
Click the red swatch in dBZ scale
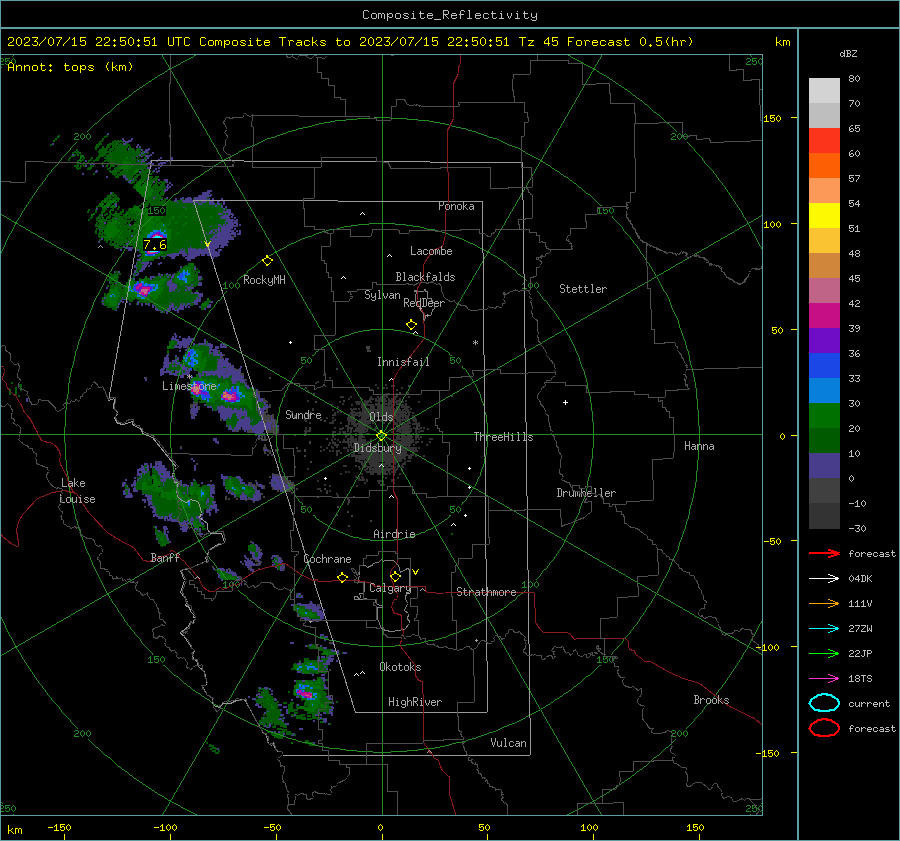(824, 141)
